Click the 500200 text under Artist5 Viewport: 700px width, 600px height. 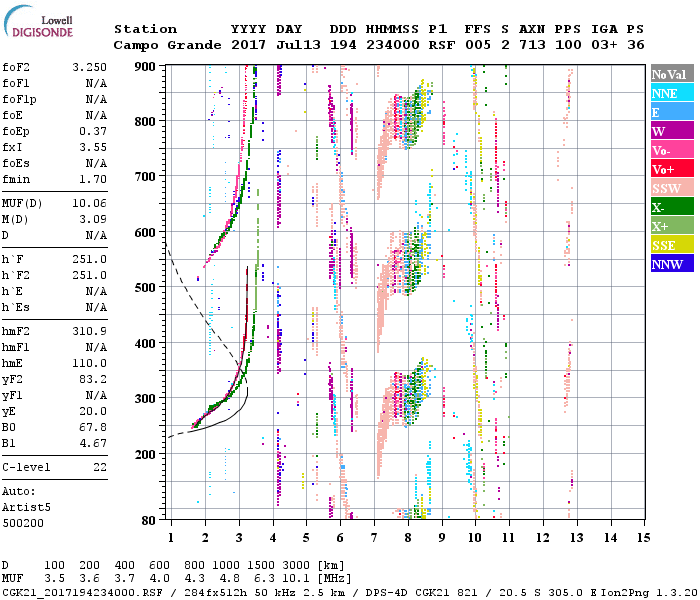tap(23, 523)
